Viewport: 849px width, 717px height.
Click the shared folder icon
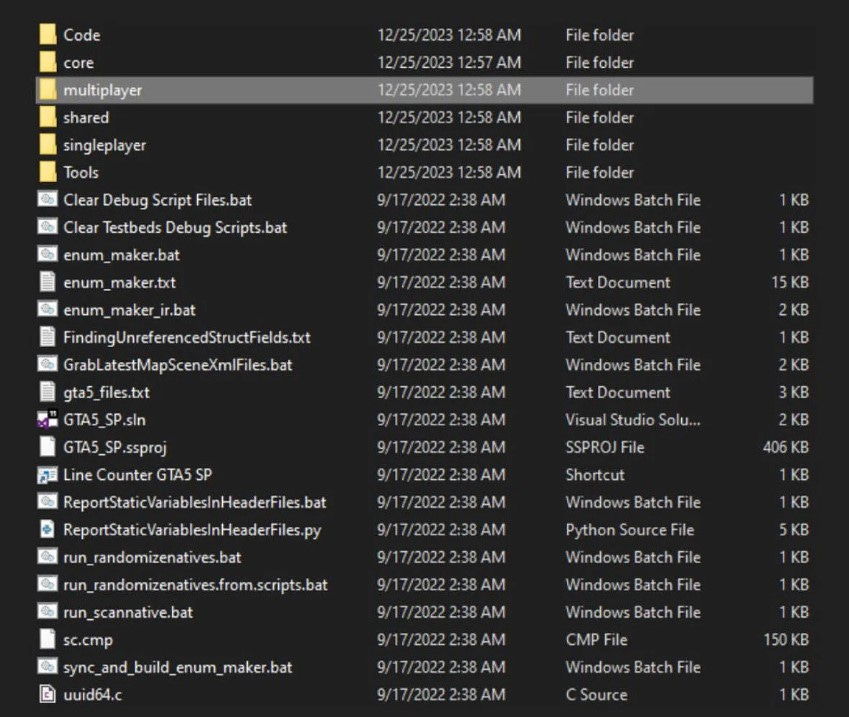point(48,117)
